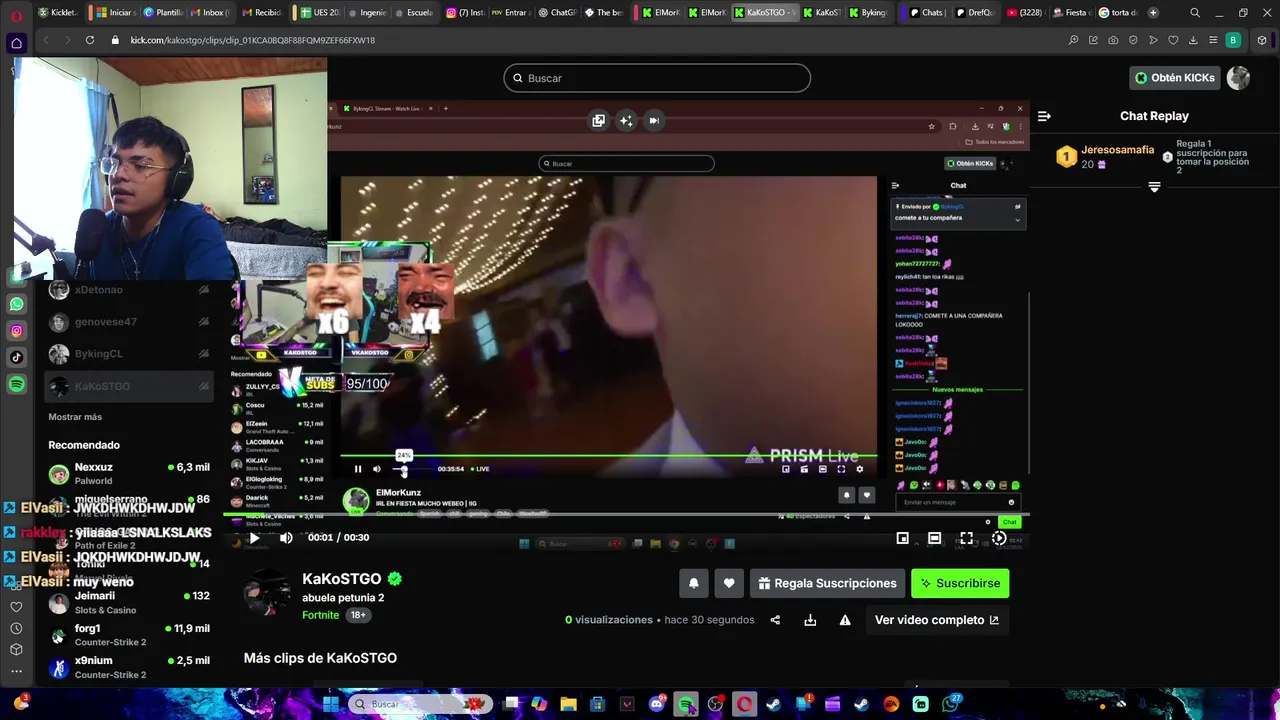Viewport: 1280px width, 720px height.
Task: Take a snapshot with camera icon
Action: pyautogui.click(x=1113, y=40)
